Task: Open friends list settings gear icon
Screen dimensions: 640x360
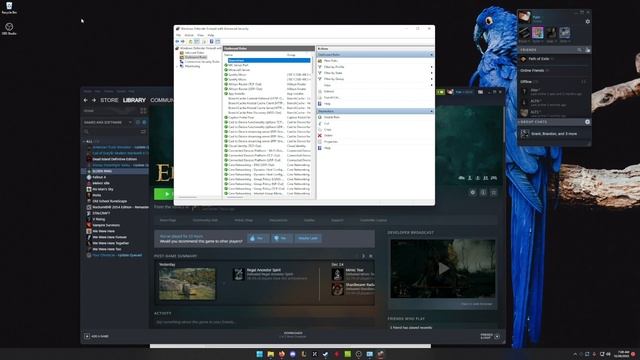Action: 588,22
